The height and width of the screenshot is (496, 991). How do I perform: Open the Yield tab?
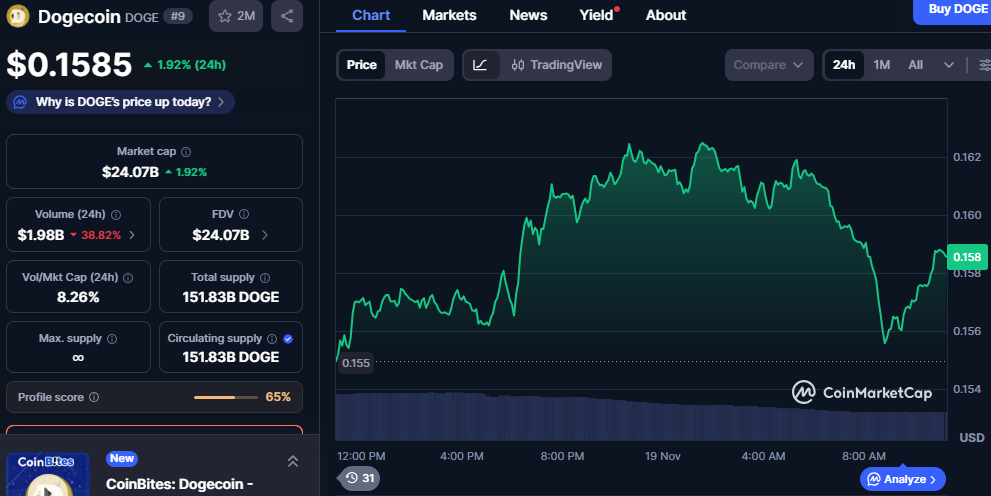pyautogui.click(x=596, y=15)
